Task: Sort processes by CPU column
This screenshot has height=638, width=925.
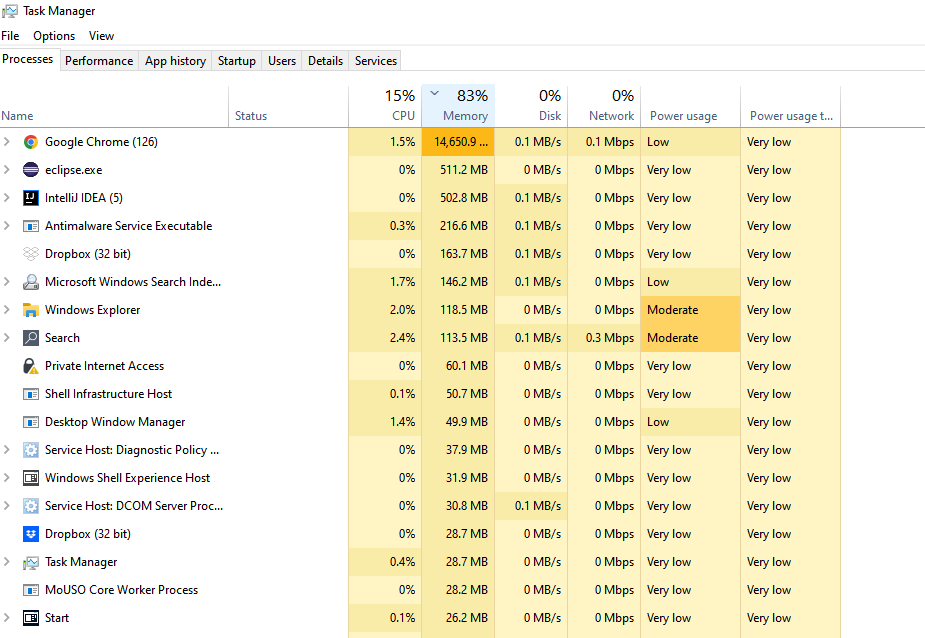Action: (x=386, y=106)
